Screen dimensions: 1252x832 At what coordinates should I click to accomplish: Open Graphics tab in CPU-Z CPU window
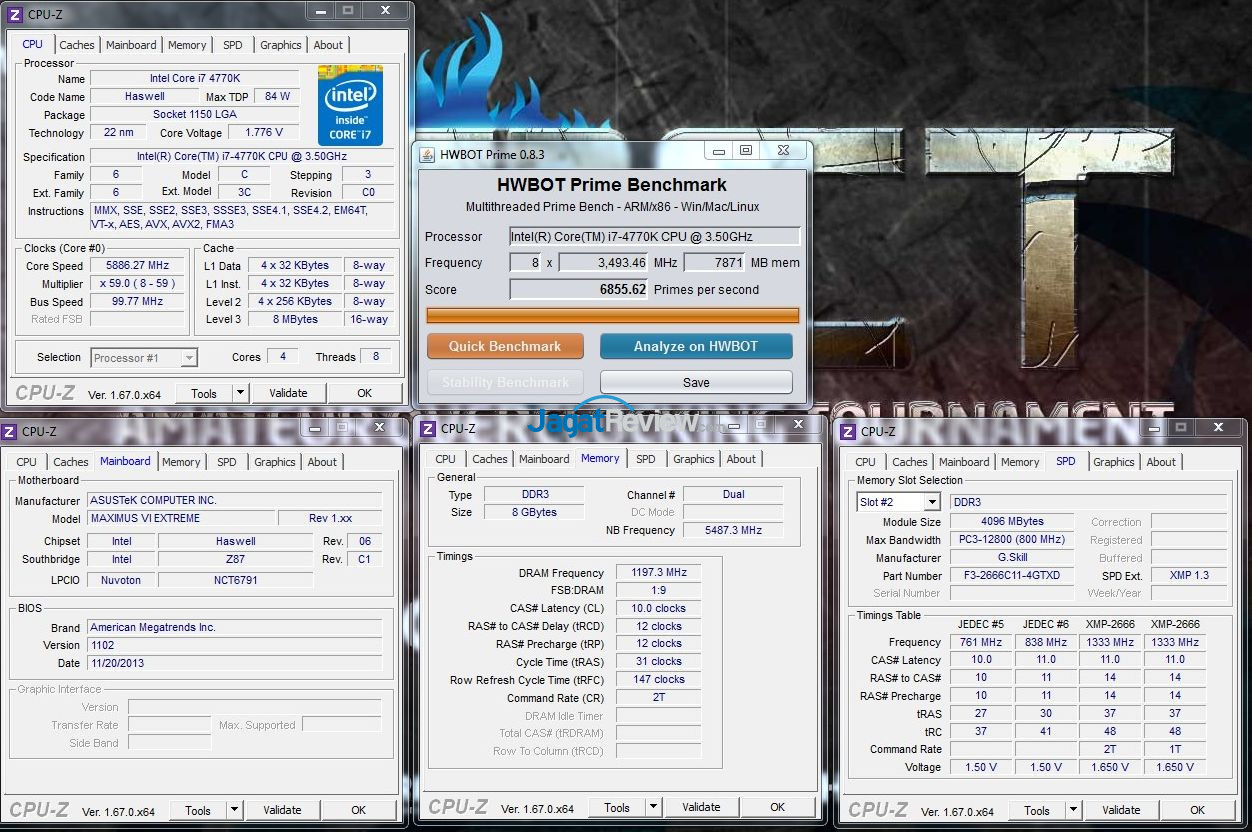pos(281,45)
